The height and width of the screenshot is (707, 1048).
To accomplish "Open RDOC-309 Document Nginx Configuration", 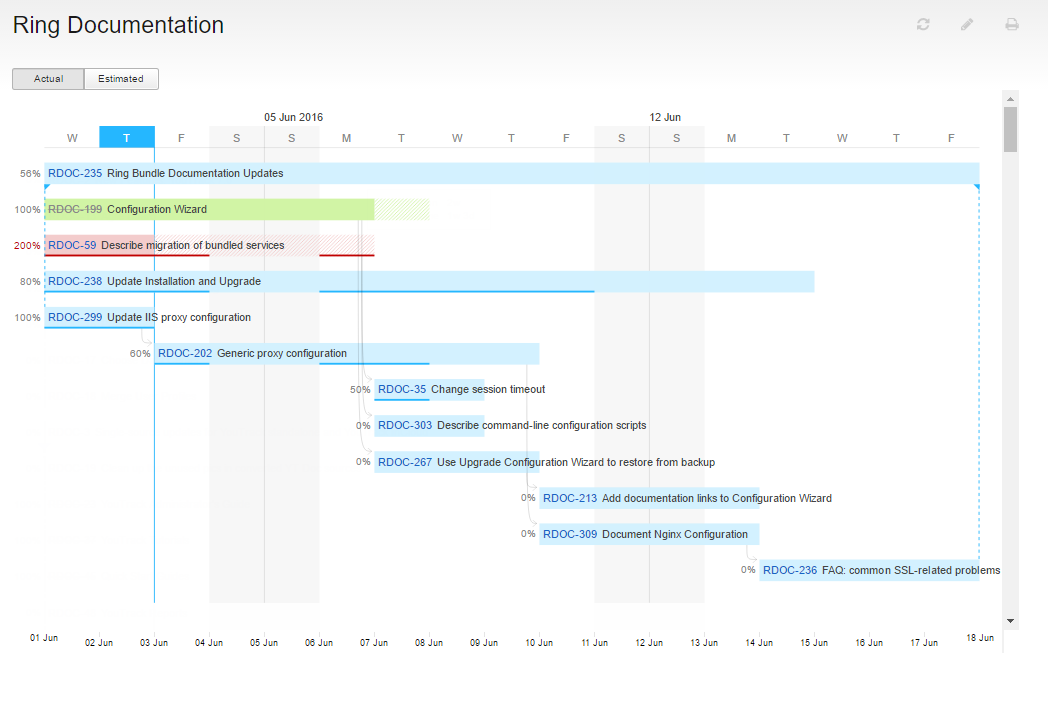I will (x=569, y=534).
